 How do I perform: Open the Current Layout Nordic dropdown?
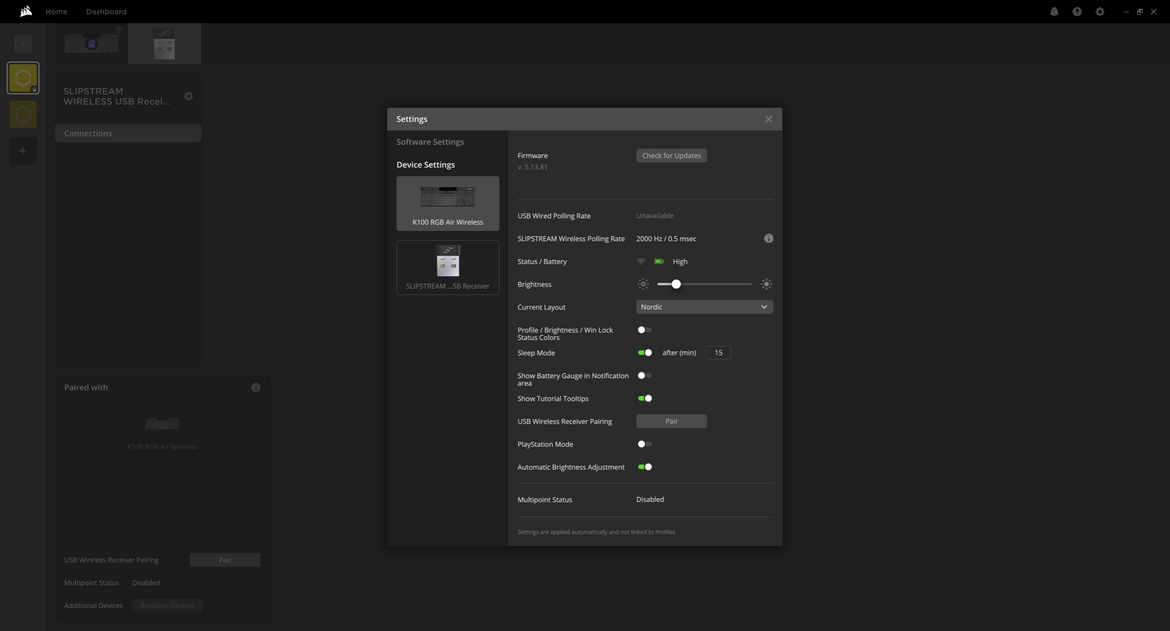pos(704,307)
